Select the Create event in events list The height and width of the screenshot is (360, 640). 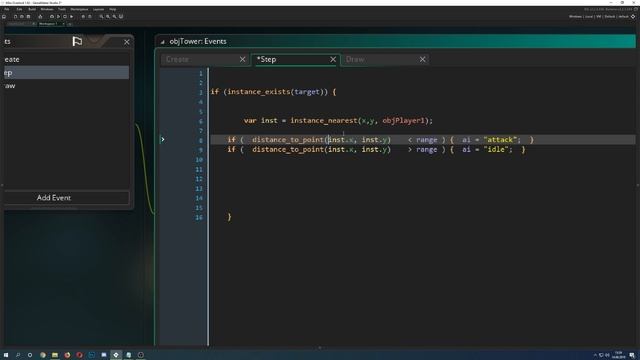coord(67,60)
